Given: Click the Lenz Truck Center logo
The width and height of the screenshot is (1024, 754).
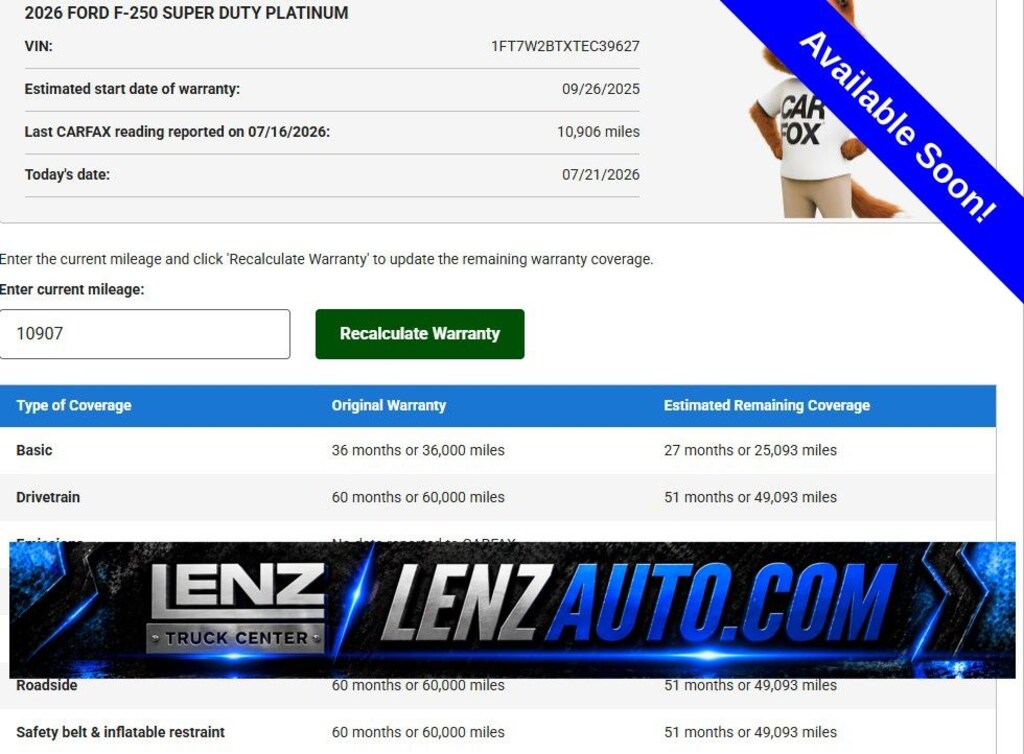Looking at the screenshot, I should (236, 608).
